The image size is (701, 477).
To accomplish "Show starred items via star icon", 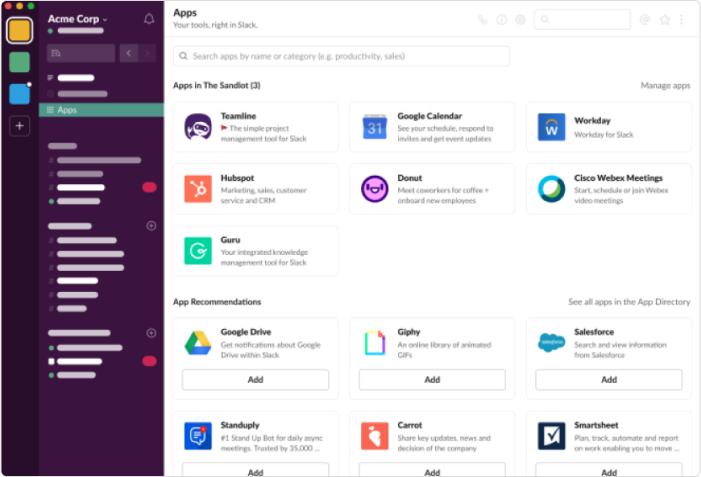I will 665,20.
